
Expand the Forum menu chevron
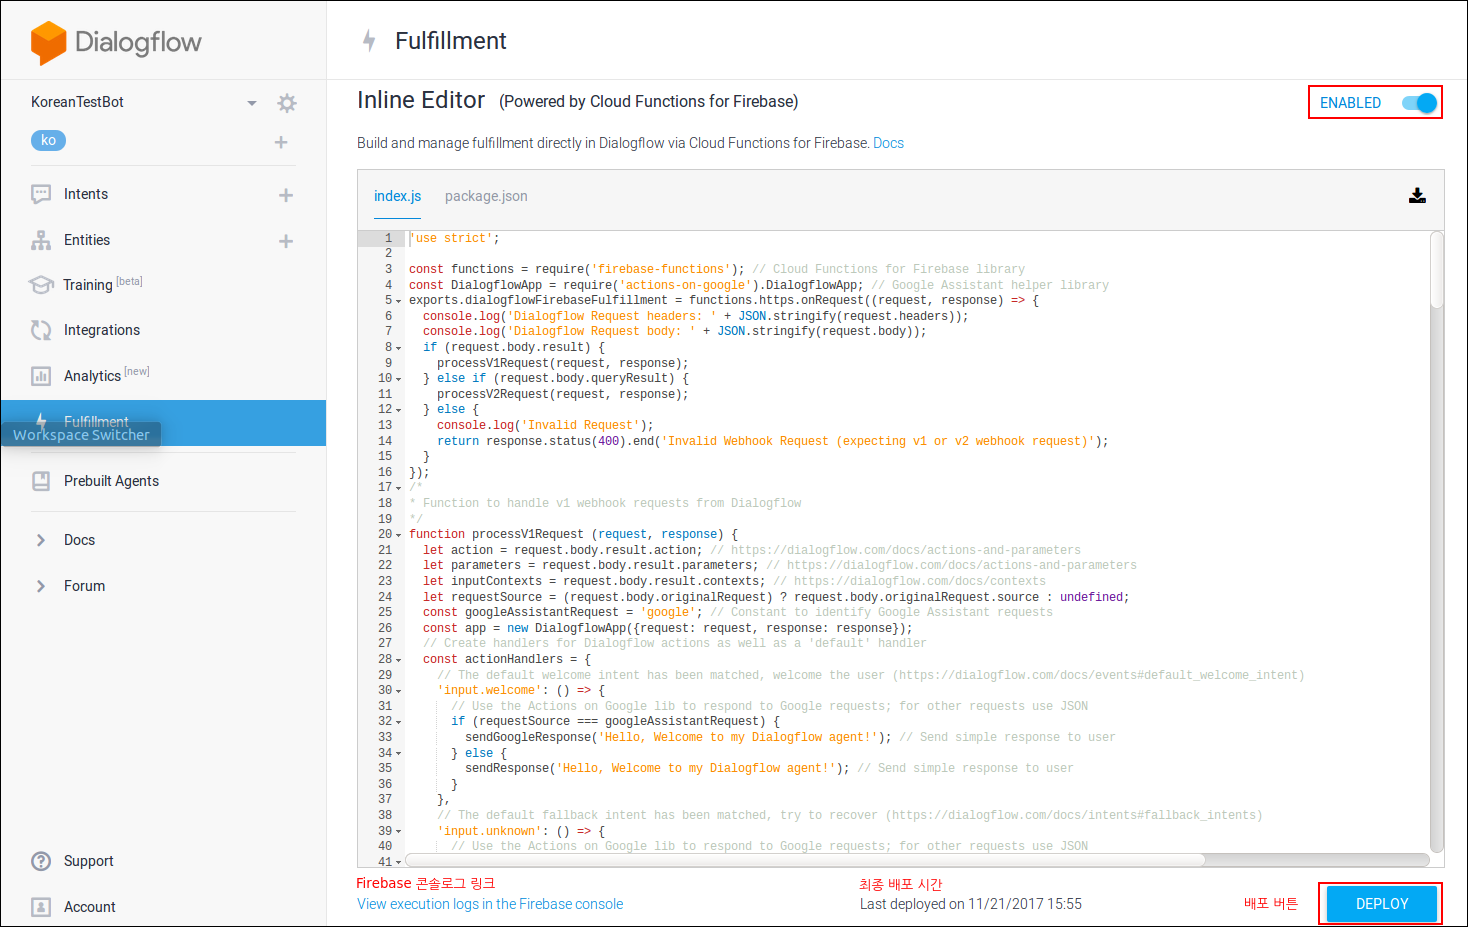(41, 586)
